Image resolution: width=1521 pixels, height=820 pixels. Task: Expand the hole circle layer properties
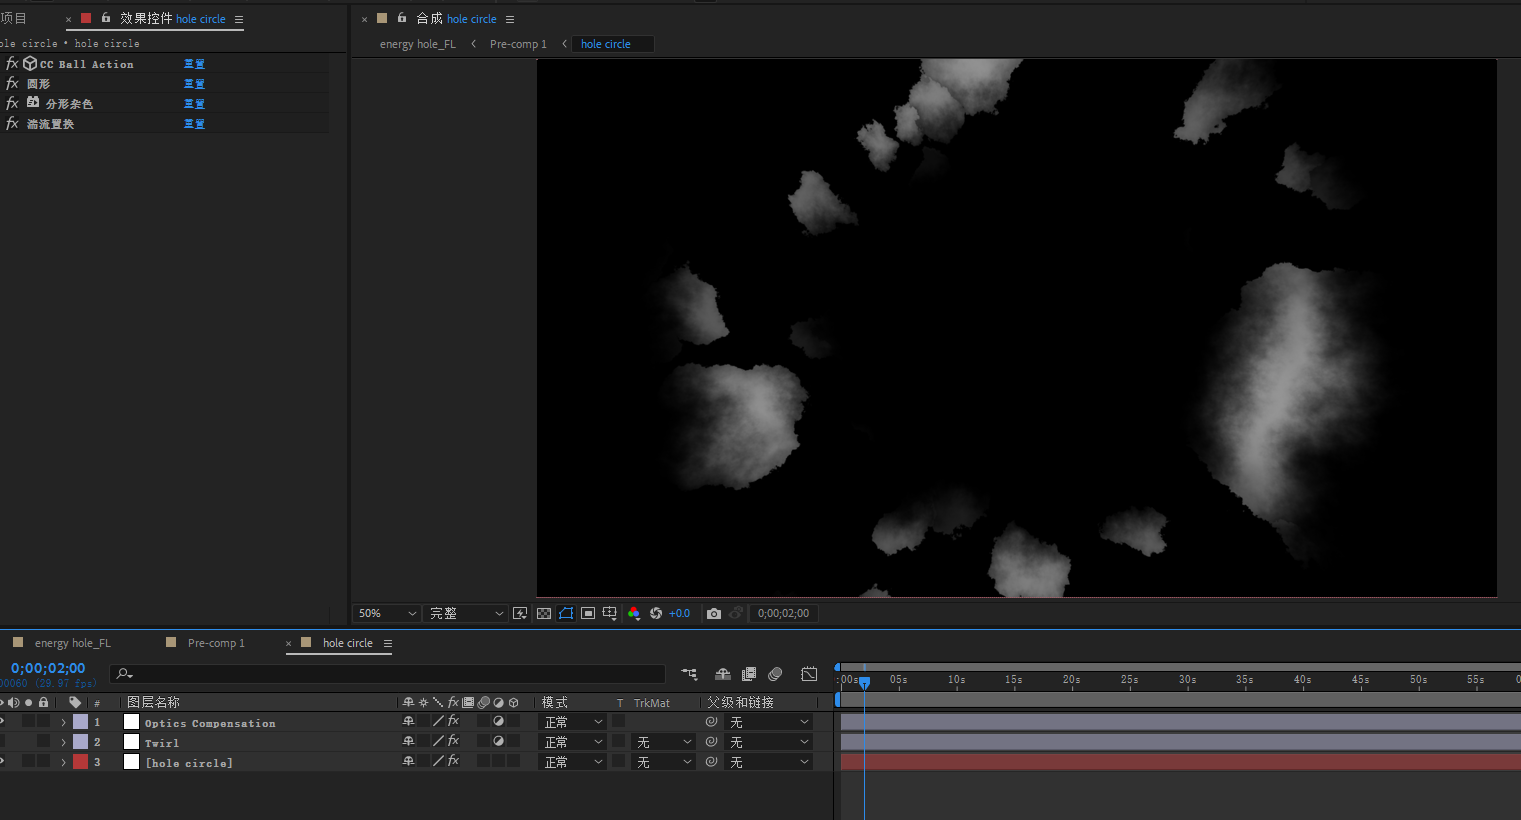(63, 762)
